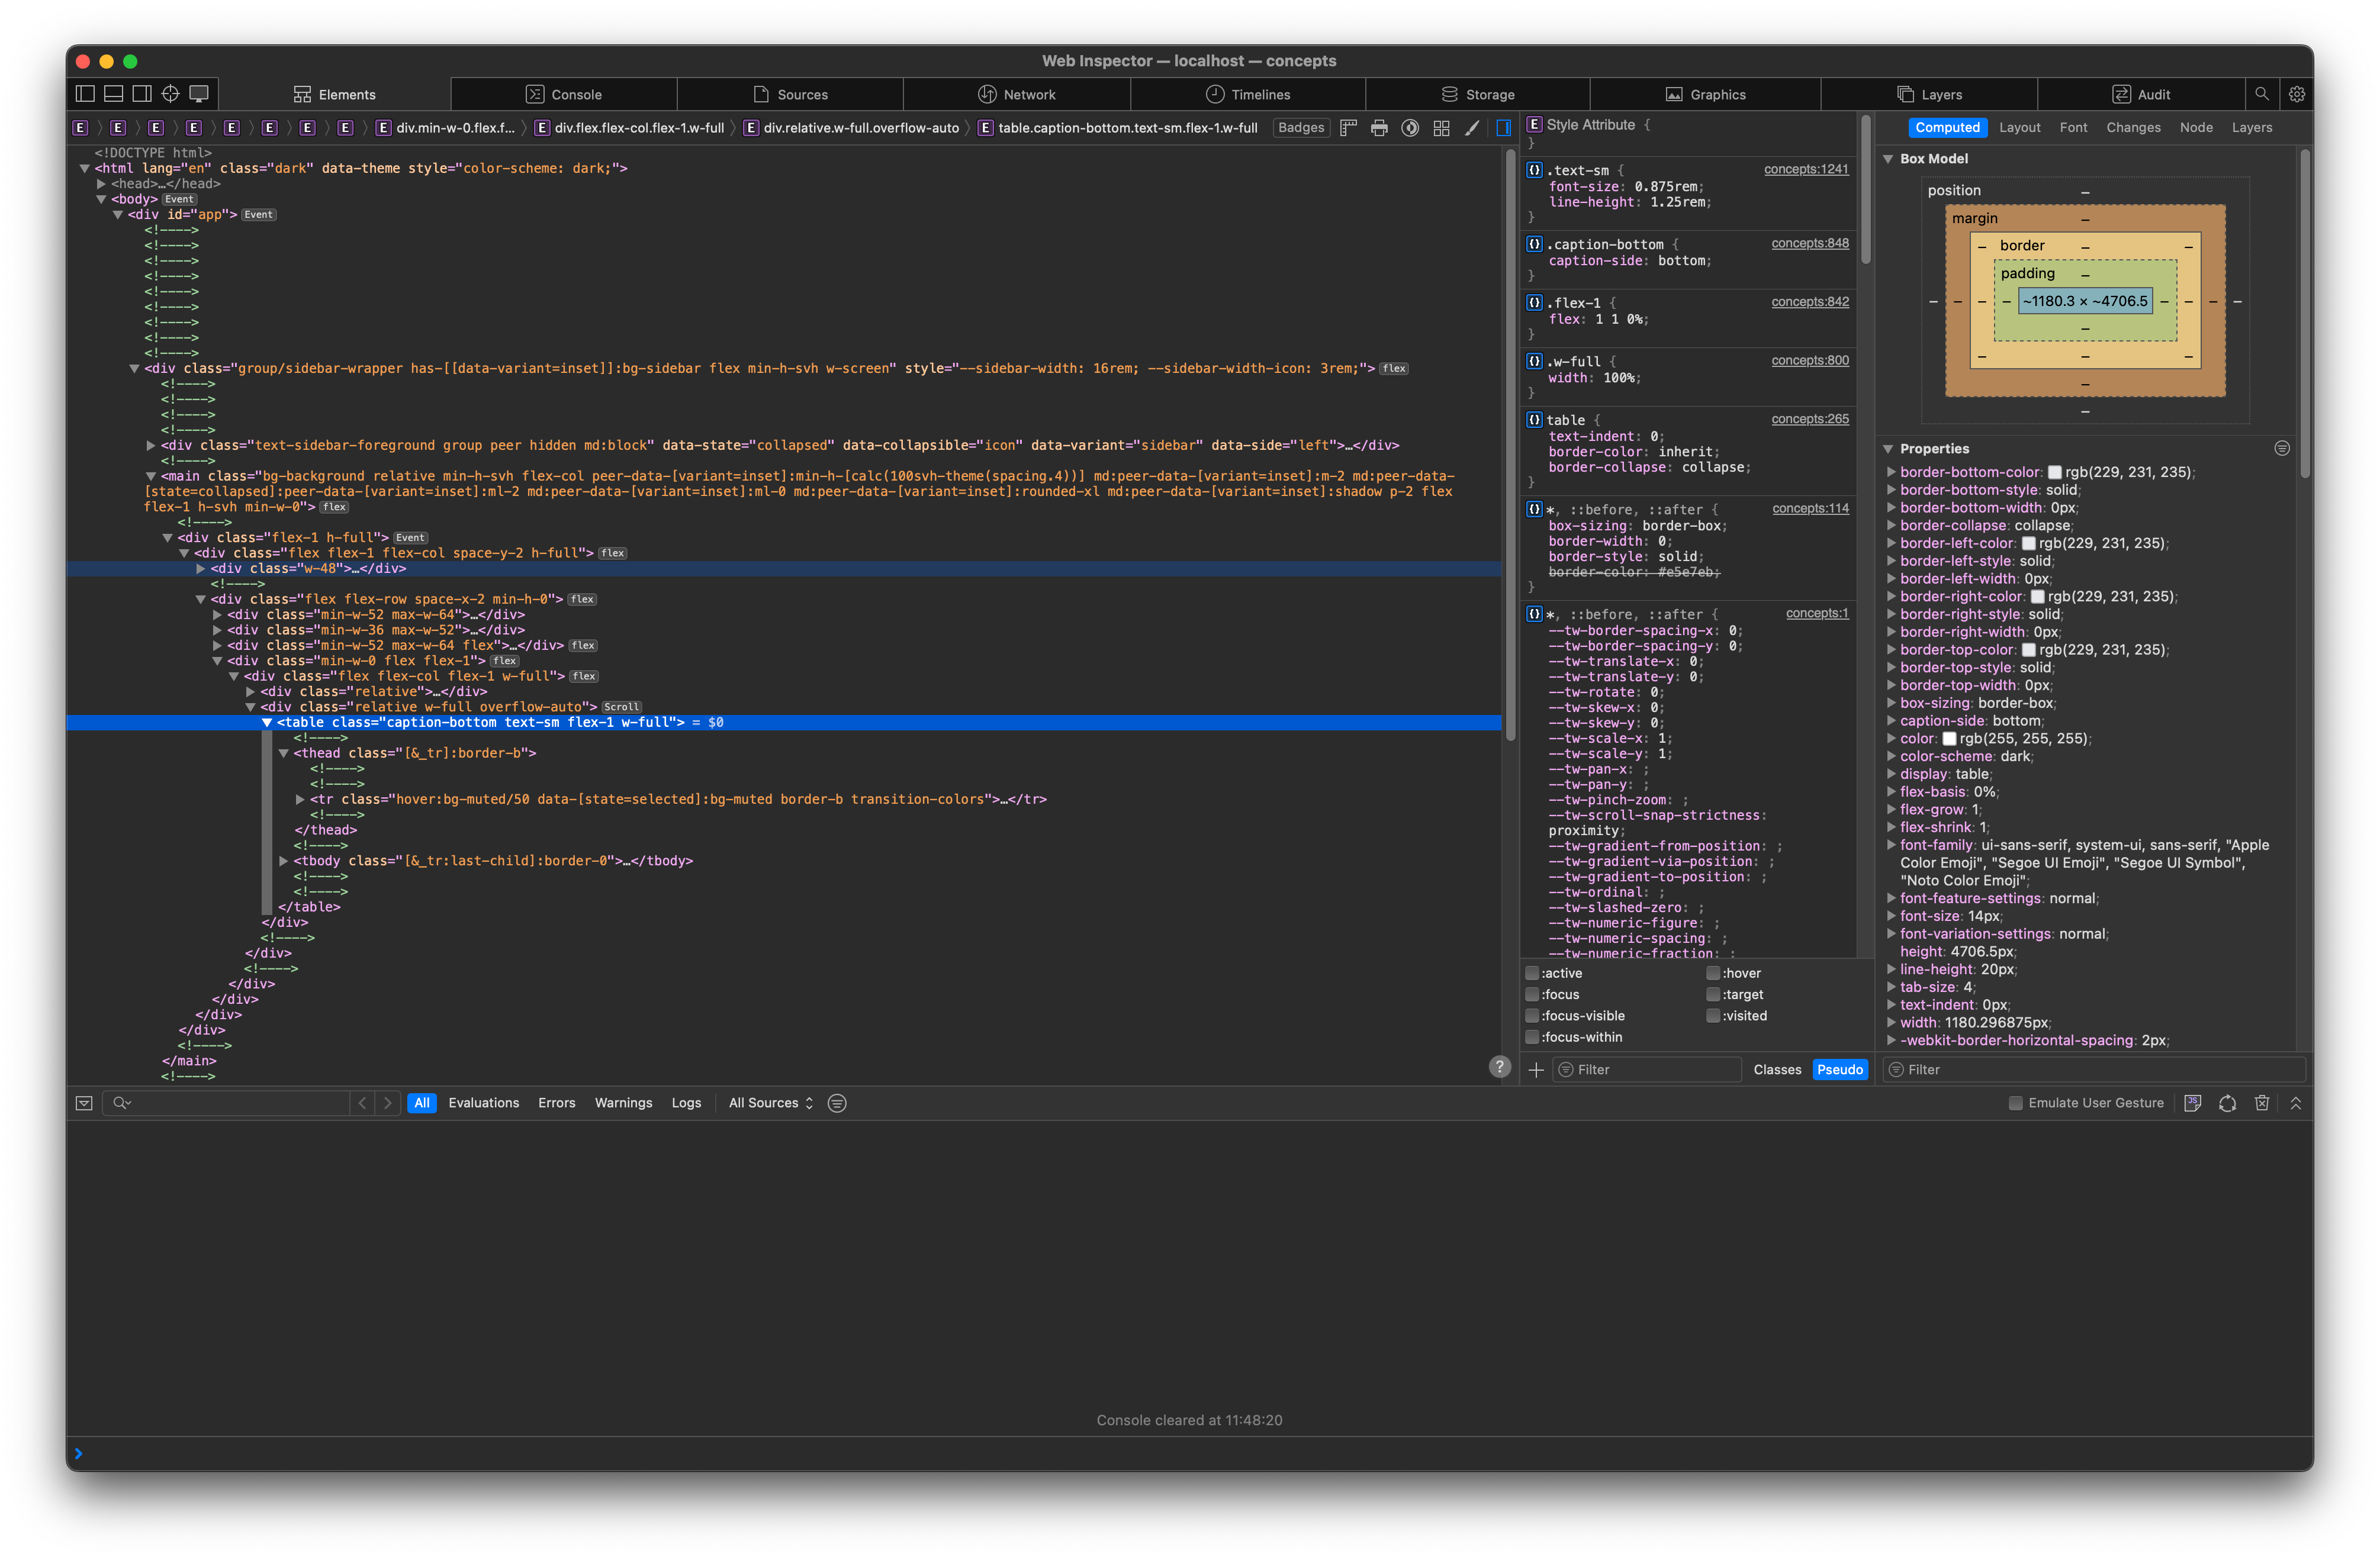Click the color property white swatch
The image size is (2380, 1559).
click(1948, 739)
